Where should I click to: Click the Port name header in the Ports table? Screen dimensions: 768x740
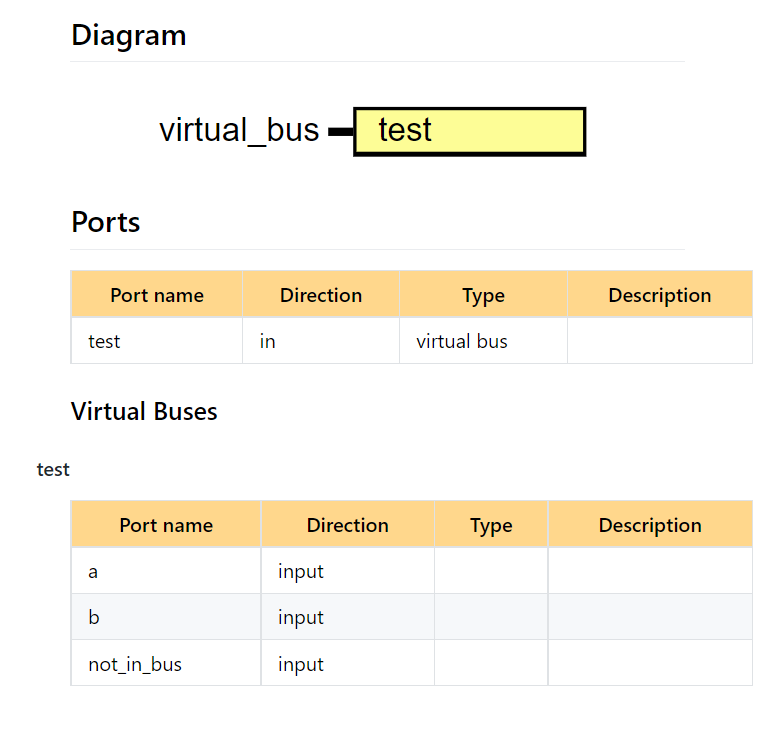[x=157, y=295]
